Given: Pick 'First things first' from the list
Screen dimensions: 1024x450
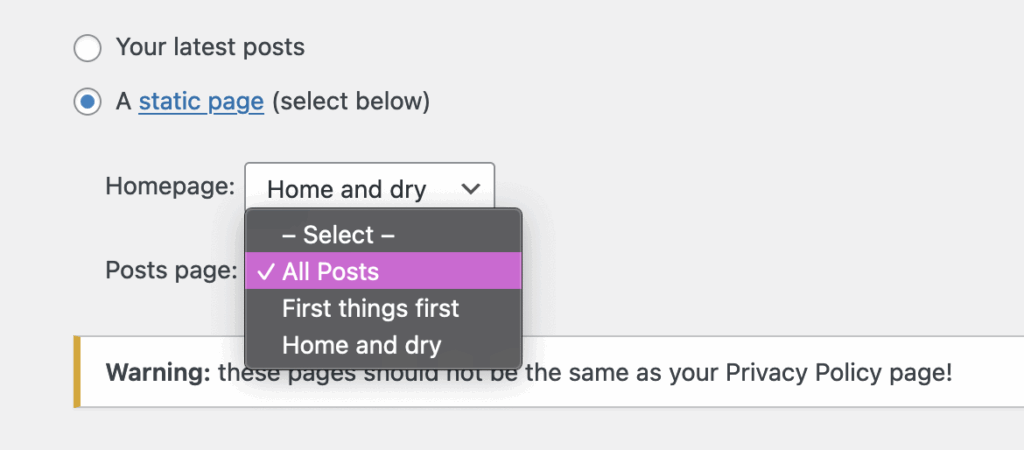Looking at the screenshot, I should pos(370,307).
